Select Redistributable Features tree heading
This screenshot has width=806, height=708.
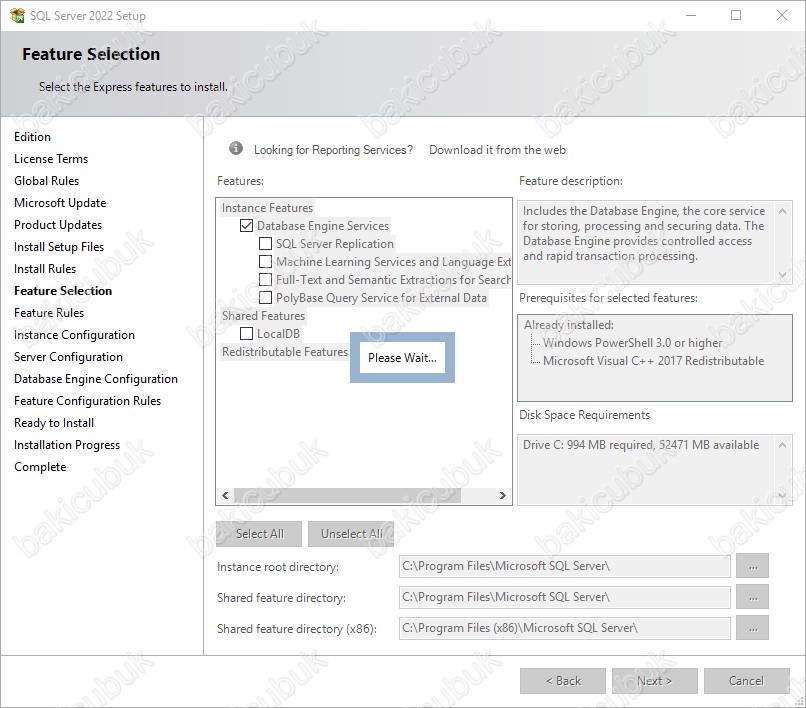(x=285, y=352)
